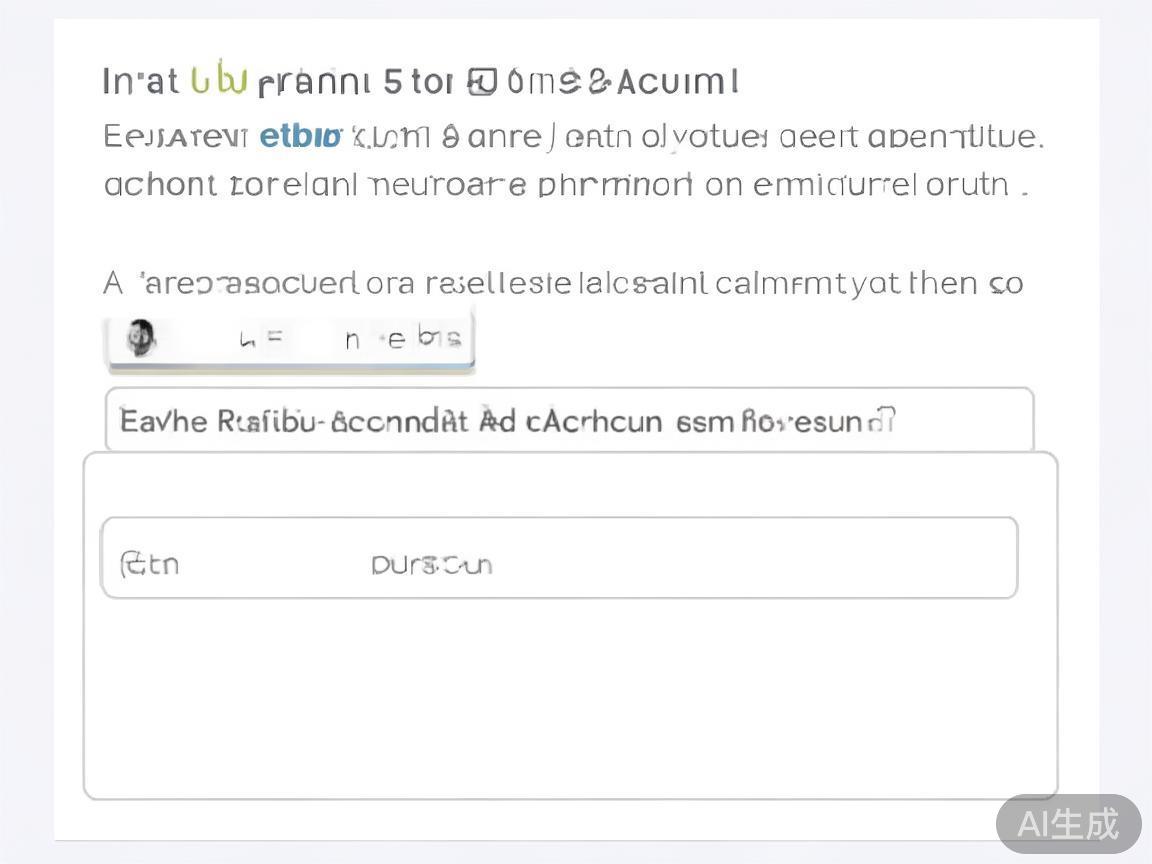Open the blue "etbıo" link
Viewport: 1152px width, 864px height.
pyautogui.click(x=299, y=136)
